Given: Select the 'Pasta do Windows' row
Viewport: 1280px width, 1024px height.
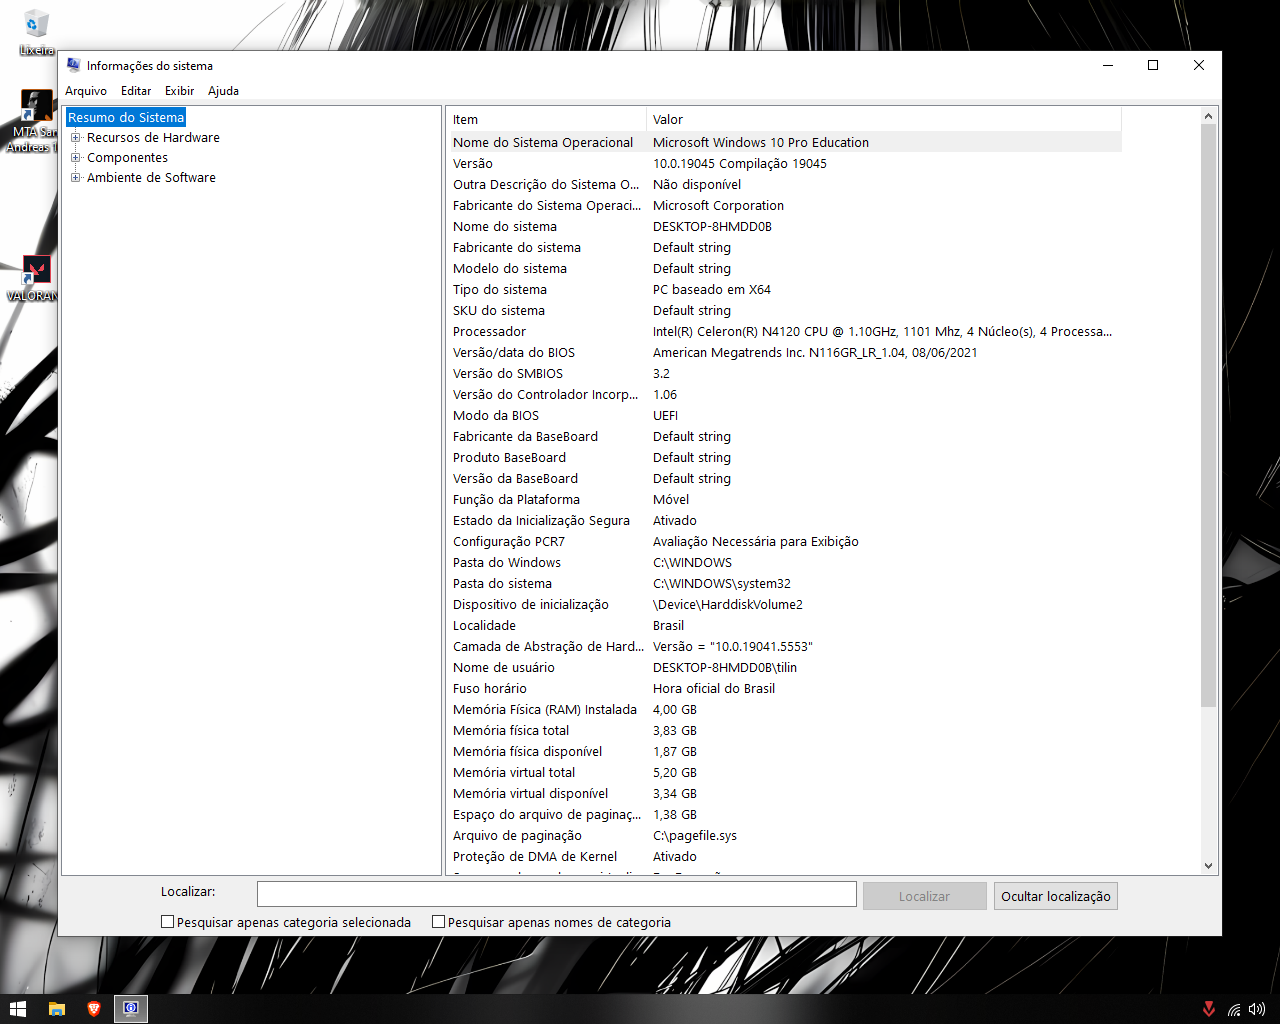Looking at the screenshot, I should [x=785, y=563].
